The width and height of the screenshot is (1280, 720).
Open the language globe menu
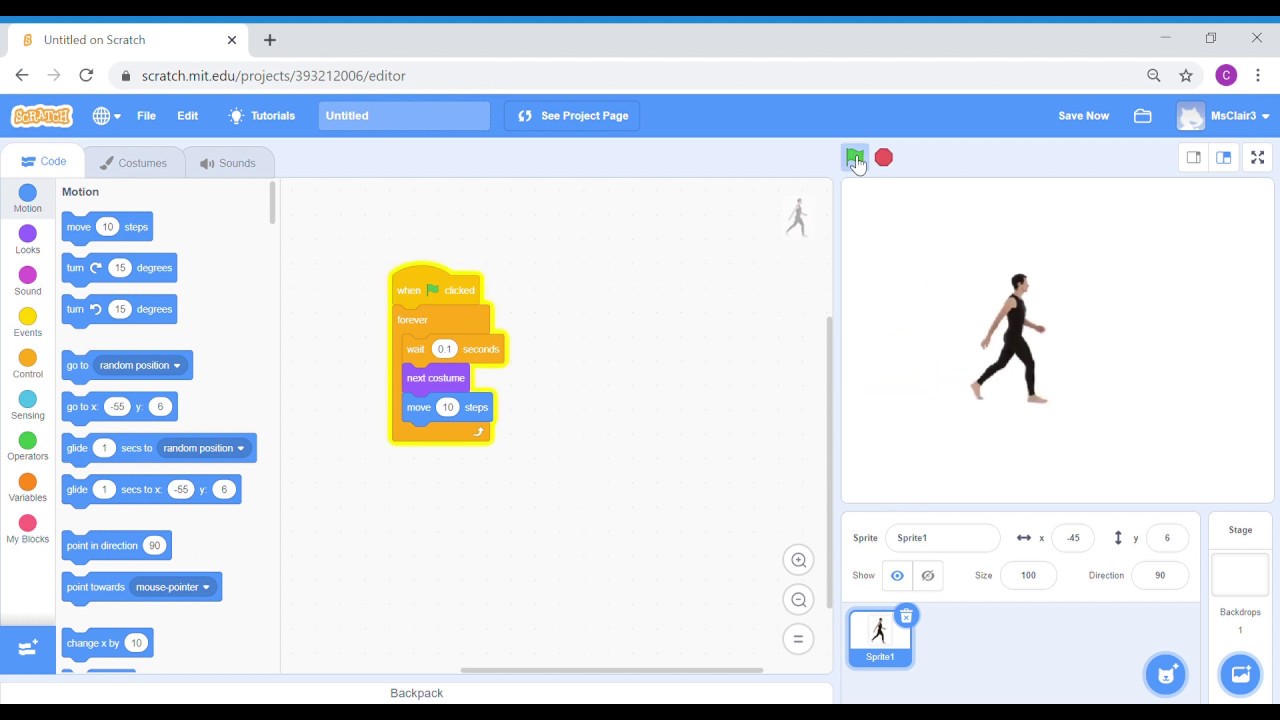(106, 116)
